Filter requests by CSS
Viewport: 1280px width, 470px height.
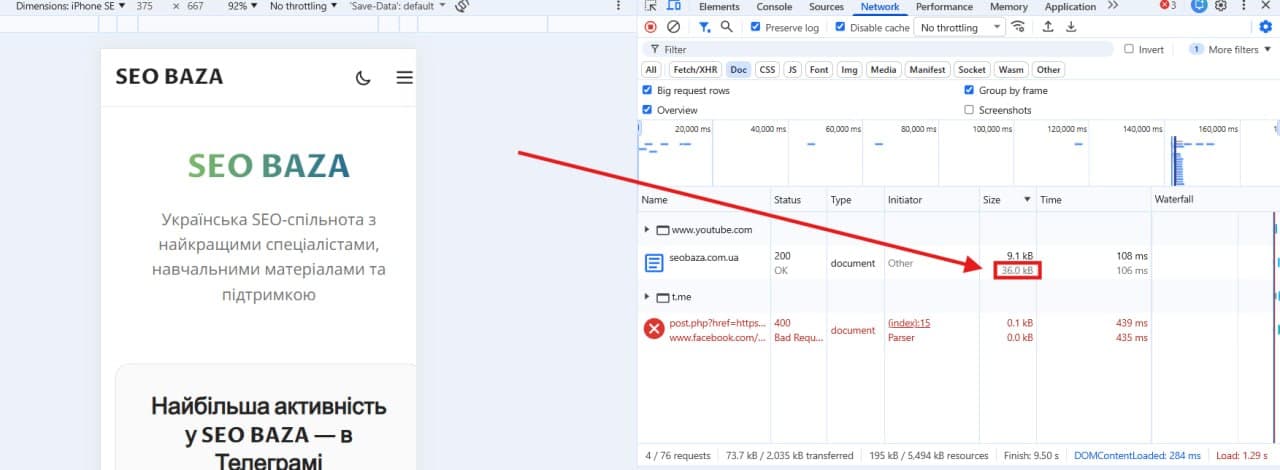[767, 70]
